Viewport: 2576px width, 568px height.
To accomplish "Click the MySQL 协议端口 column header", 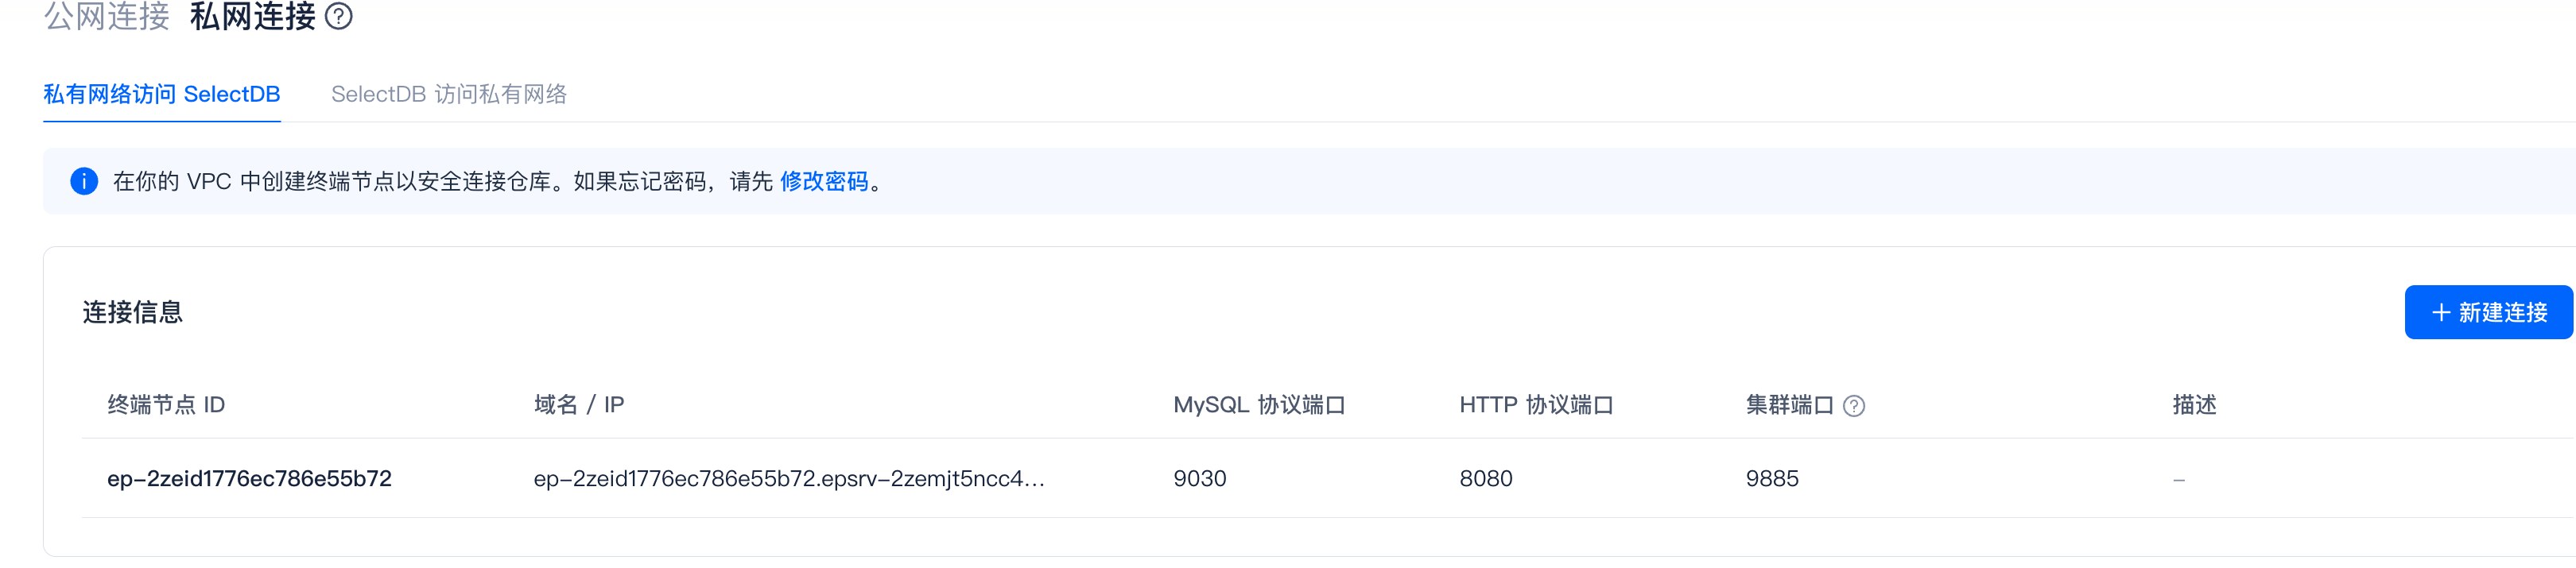I will pos(1259,405).
